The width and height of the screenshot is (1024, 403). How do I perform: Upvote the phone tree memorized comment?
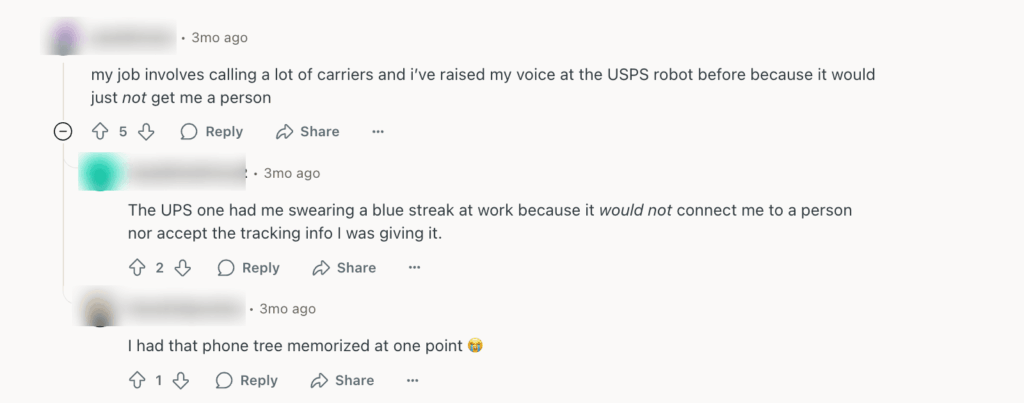click(136, 380)
